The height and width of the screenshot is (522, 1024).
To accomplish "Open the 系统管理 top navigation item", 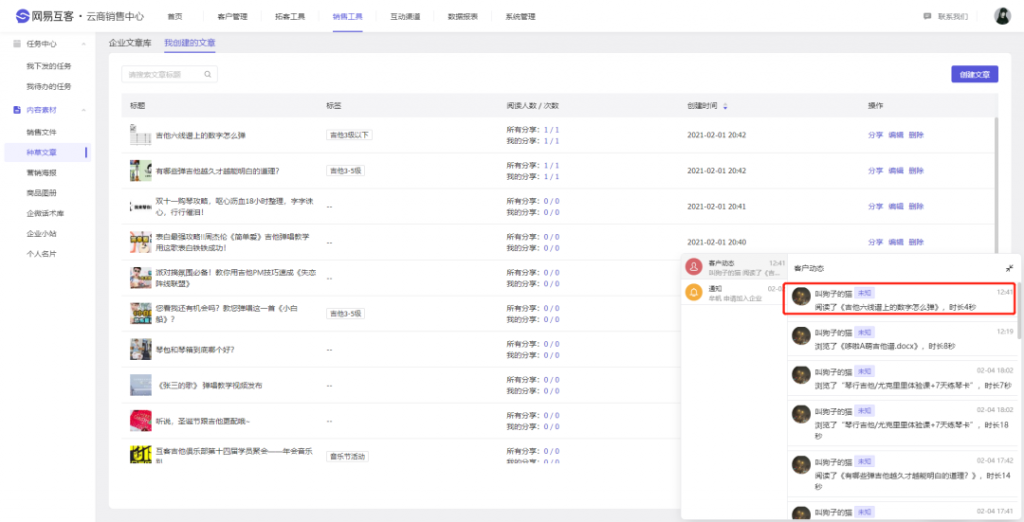I will 520,16.
